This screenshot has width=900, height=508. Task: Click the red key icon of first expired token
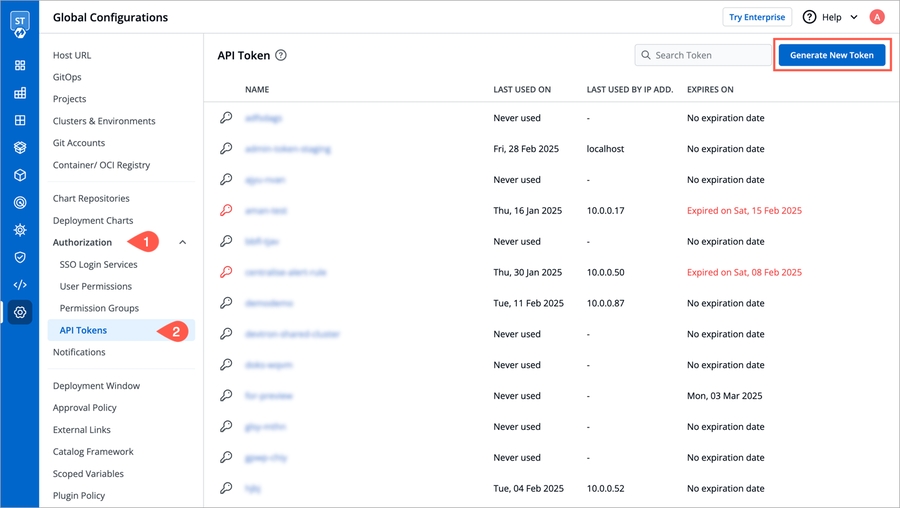click(x=226, y=211)
